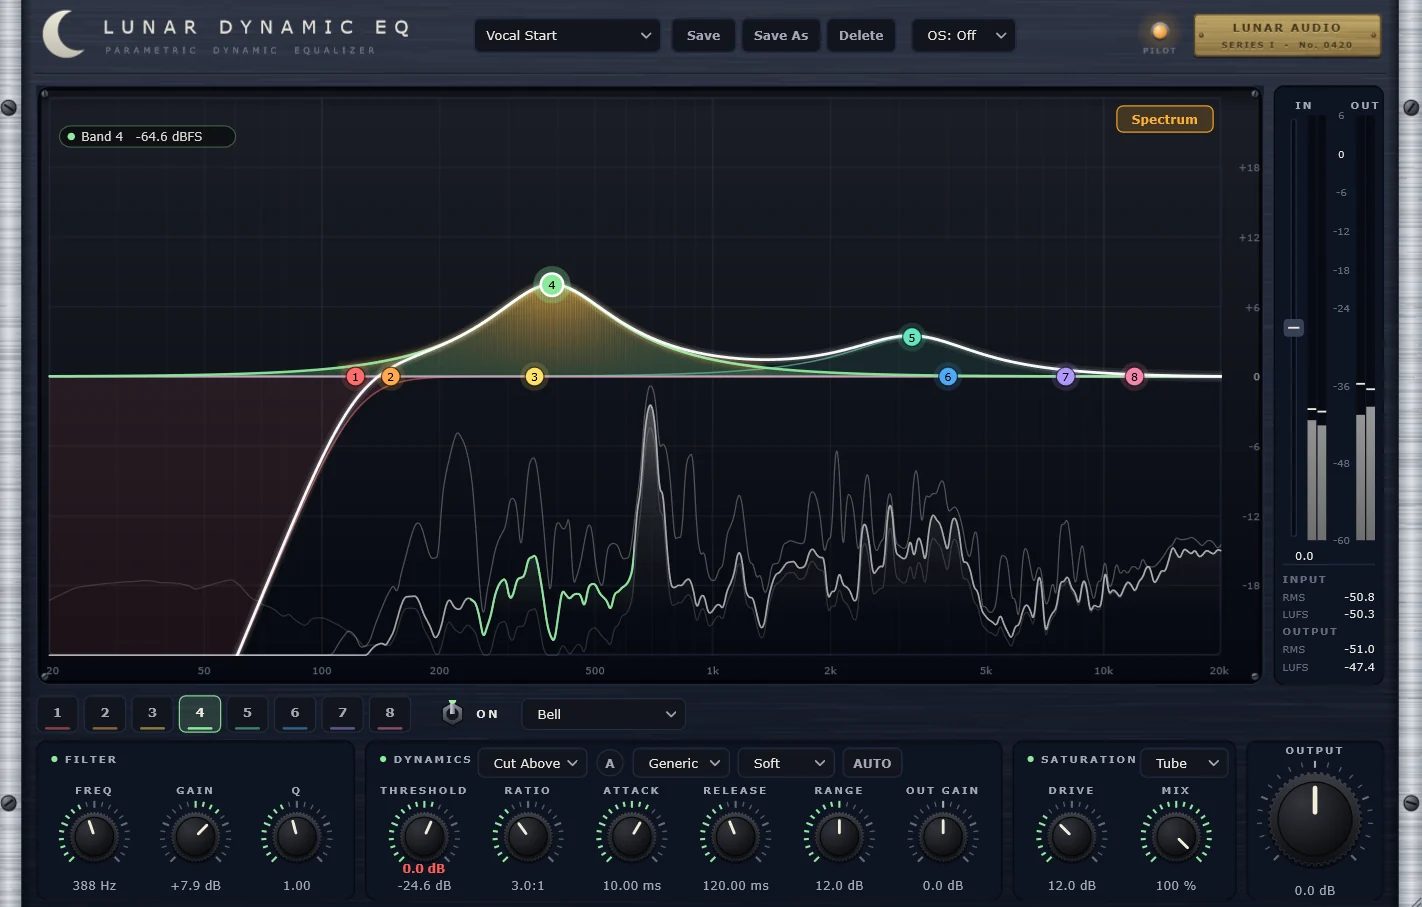
Task: Click the 10.00 ms attack value
Action: 631,886
